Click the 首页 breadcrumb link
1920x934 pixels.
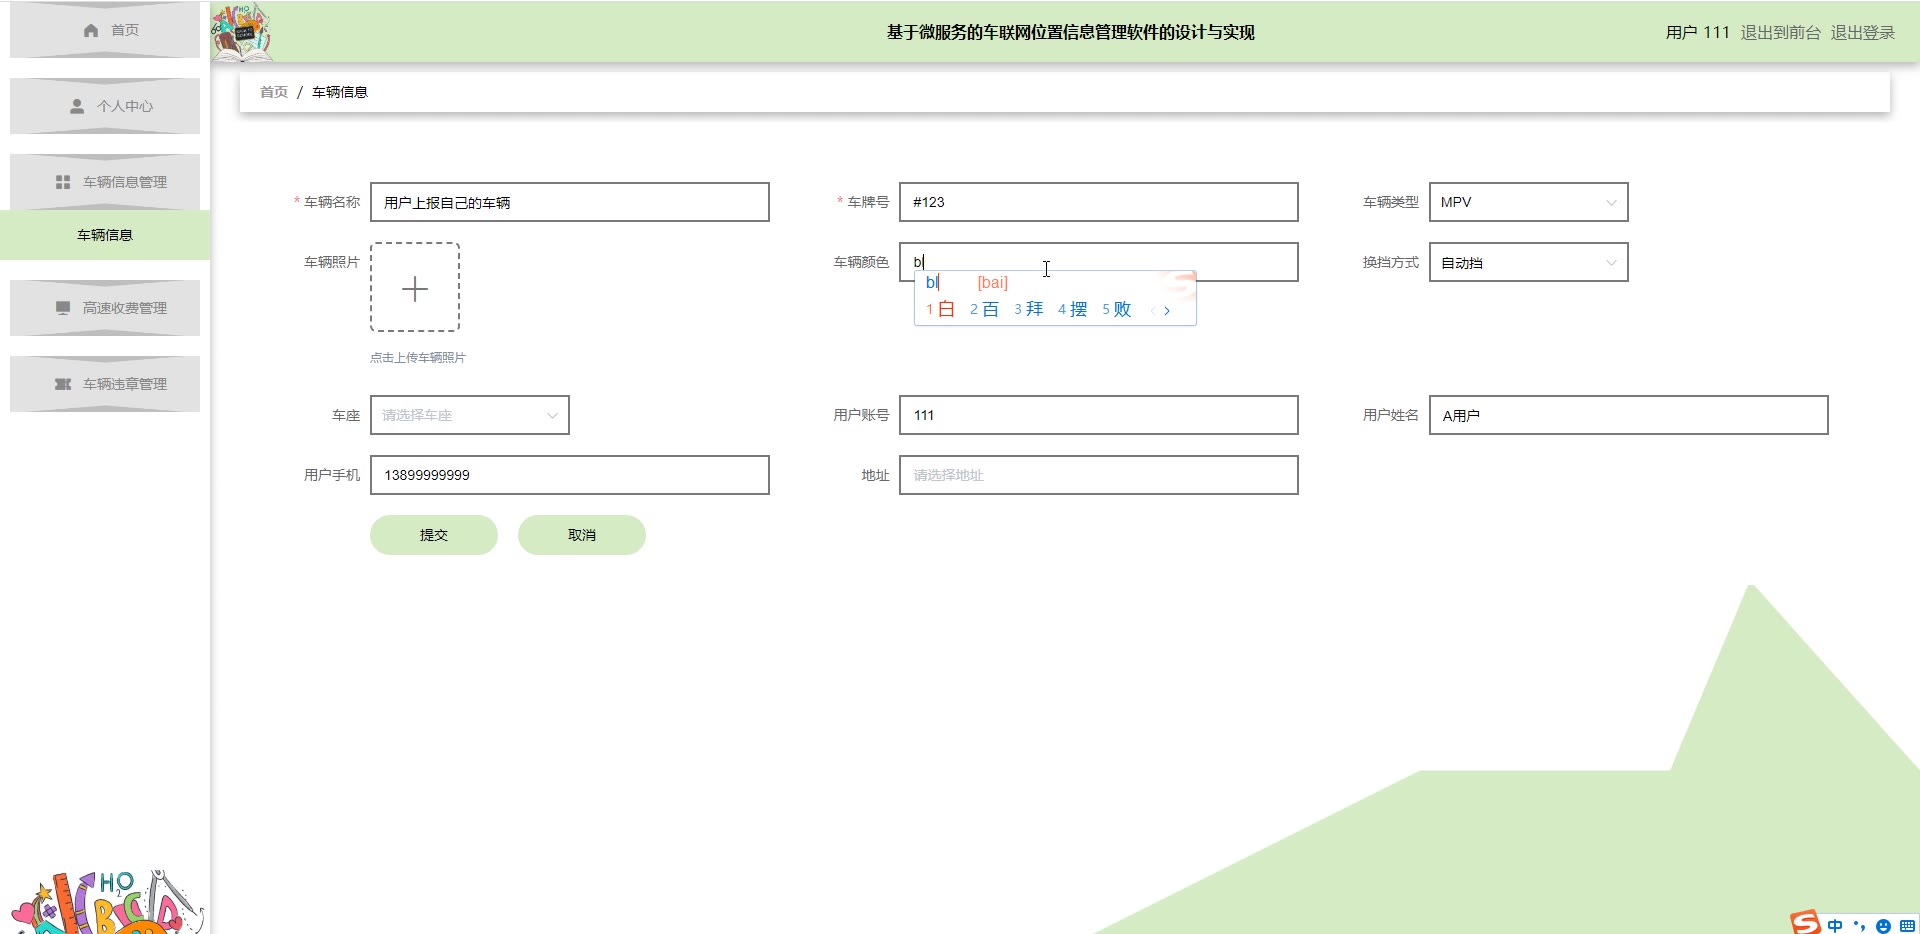tap(274, 92)
